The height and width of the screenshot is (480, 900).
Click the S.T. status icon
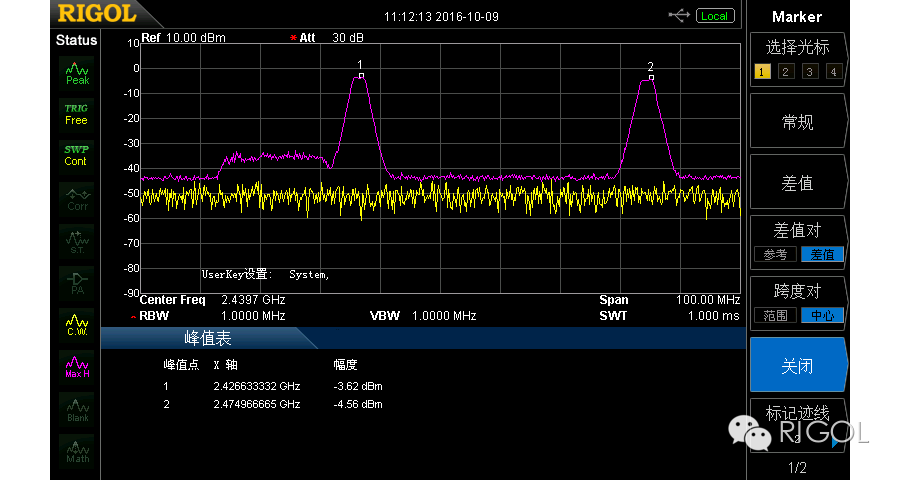pos(76,242)
